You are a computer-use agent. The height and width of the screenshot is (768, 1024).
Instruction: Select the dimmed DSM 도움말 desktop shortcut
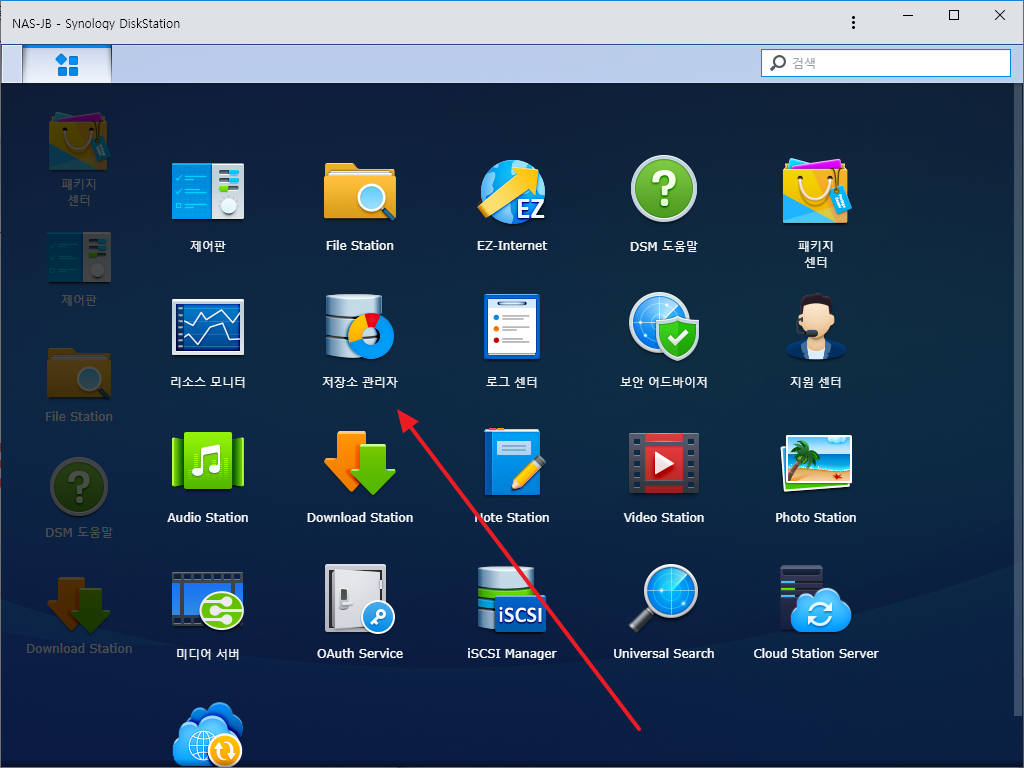[x=79, y=498]
